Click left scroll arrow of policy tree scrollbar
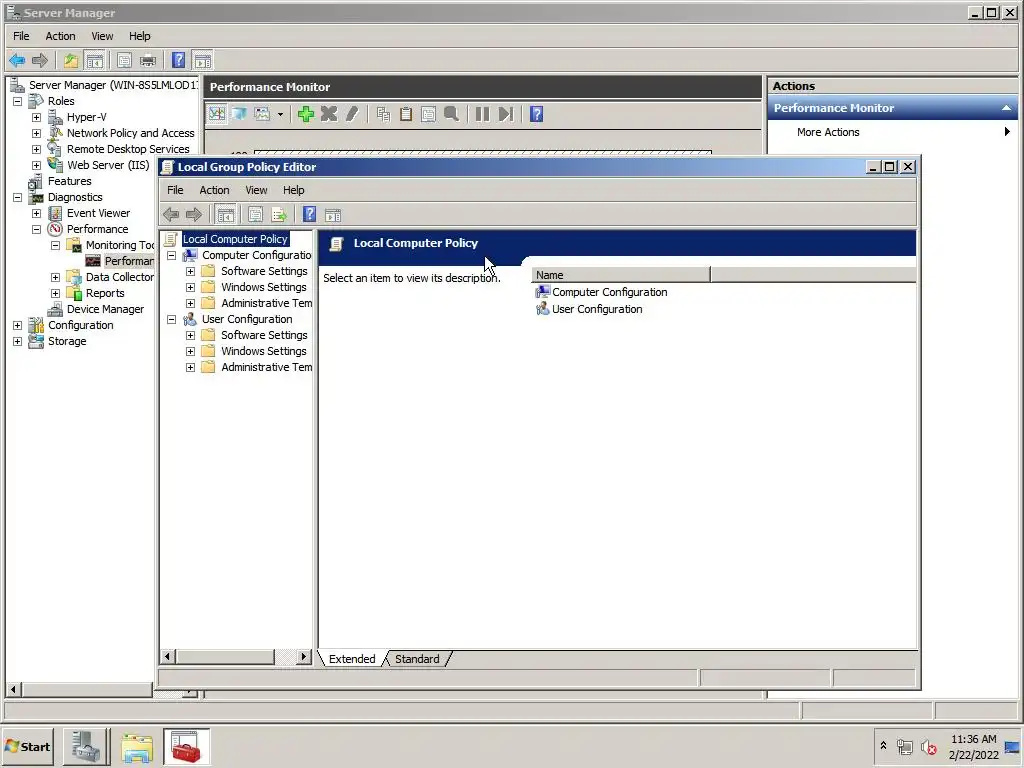This screenshot has height=768, width=1024. pyautogui.click(x=168, y=656)
